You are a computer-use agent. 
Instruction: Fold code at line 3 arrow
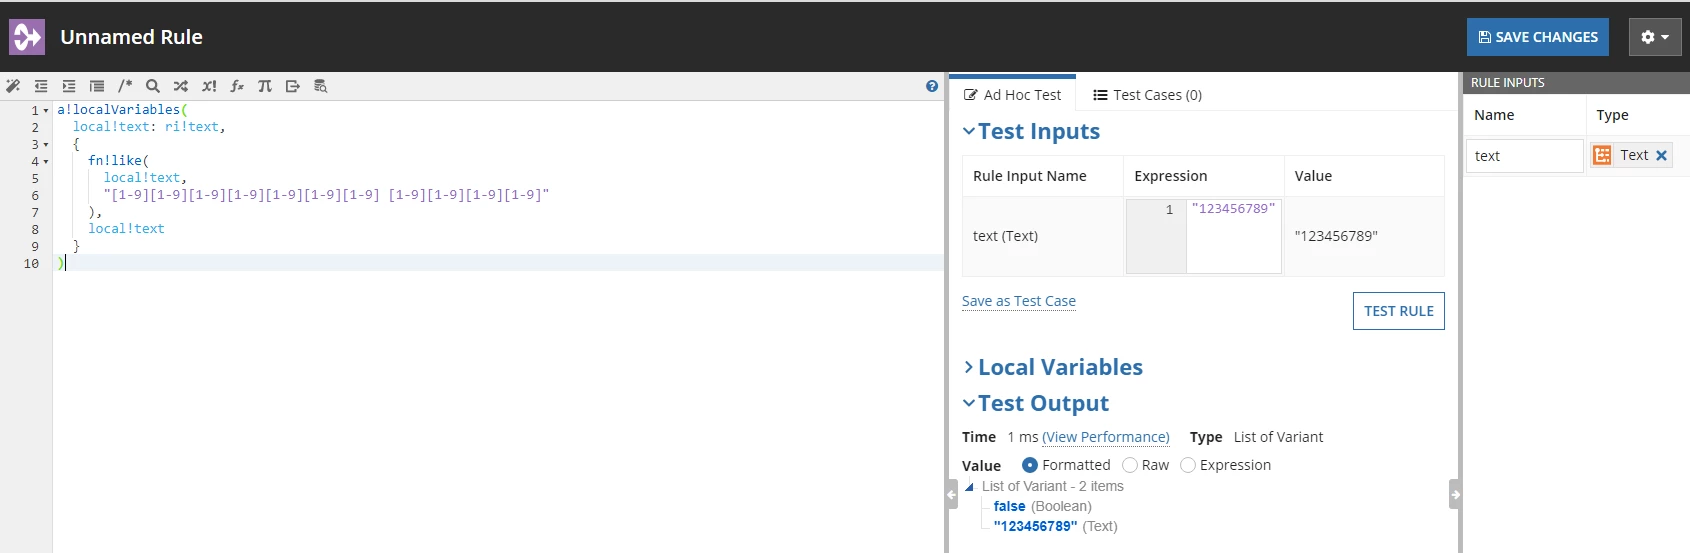click(x=46, y=145)
